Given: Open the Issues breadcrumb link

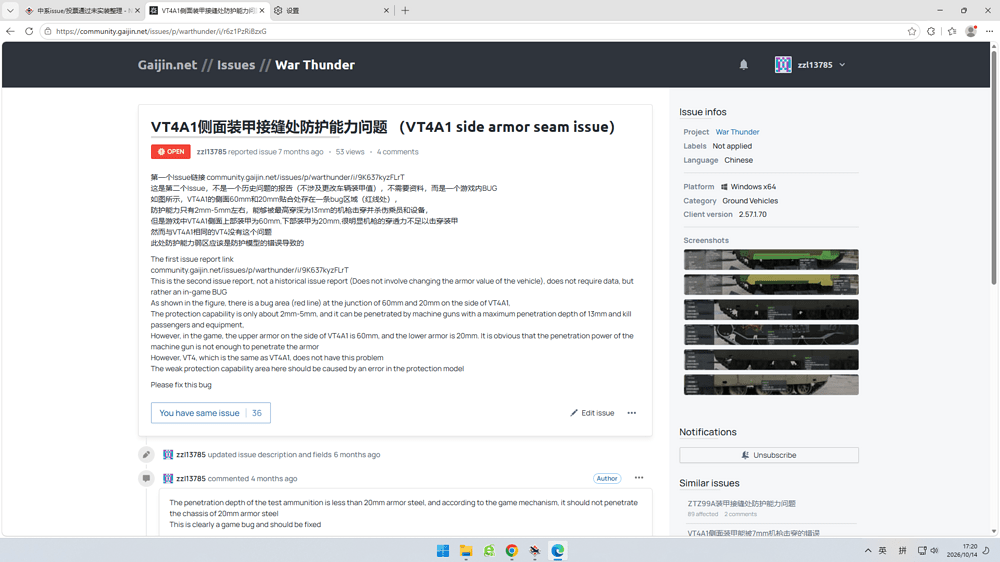Looking at the screenshot, I should (x=236, y=65).
